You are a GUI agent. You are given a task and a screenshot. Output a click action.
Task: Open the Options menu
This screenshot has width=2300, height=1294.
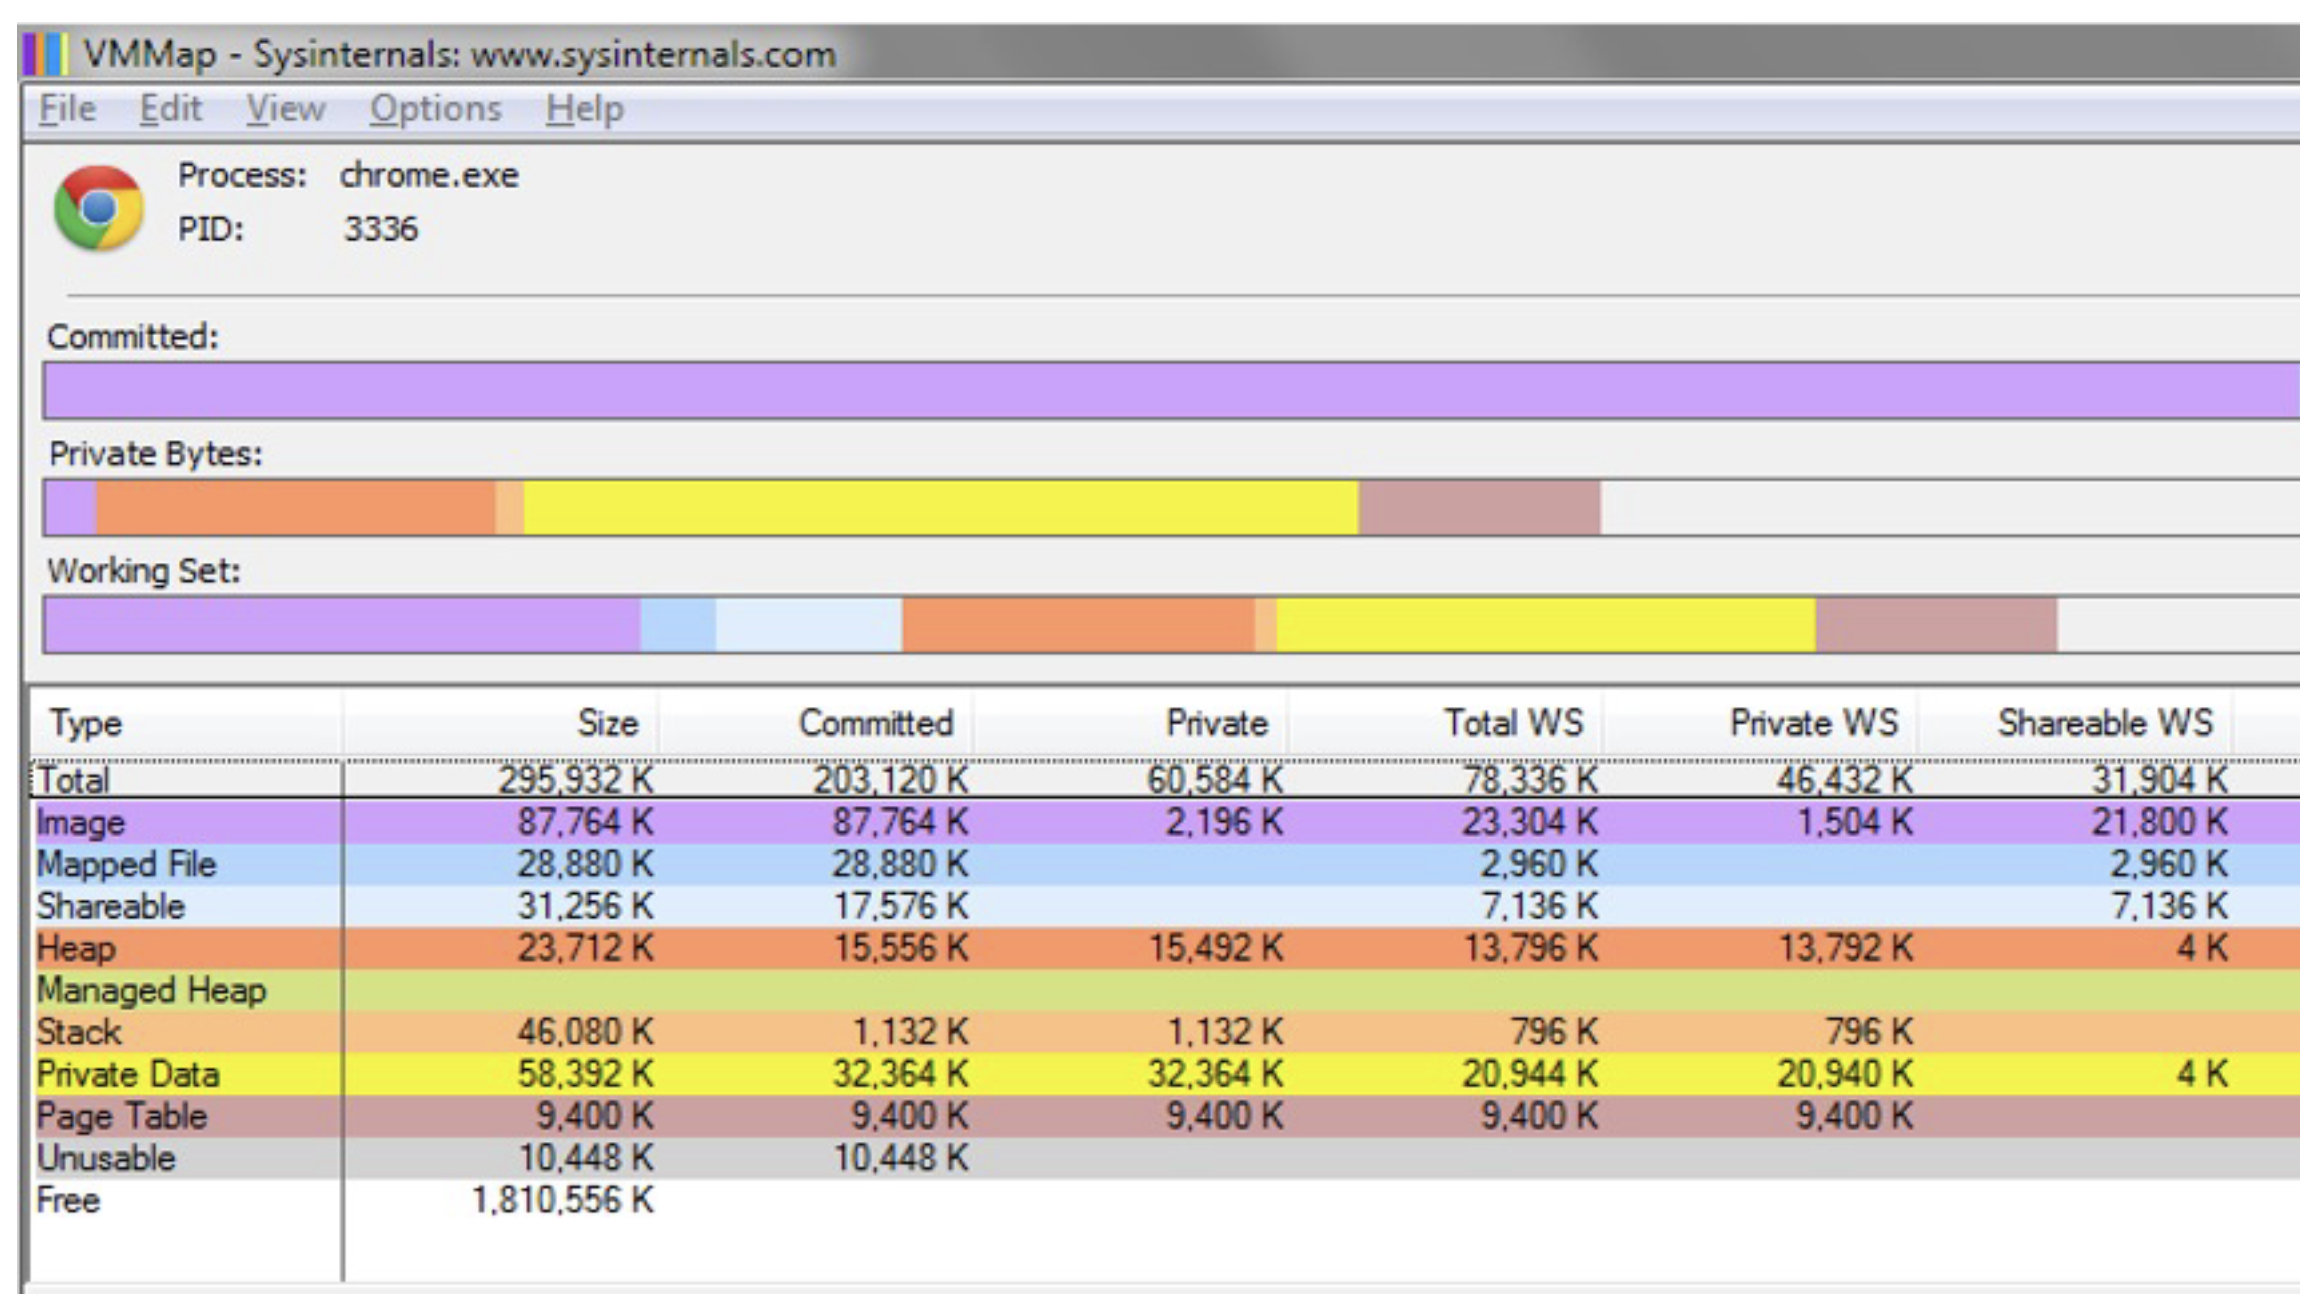coord(435,108)
